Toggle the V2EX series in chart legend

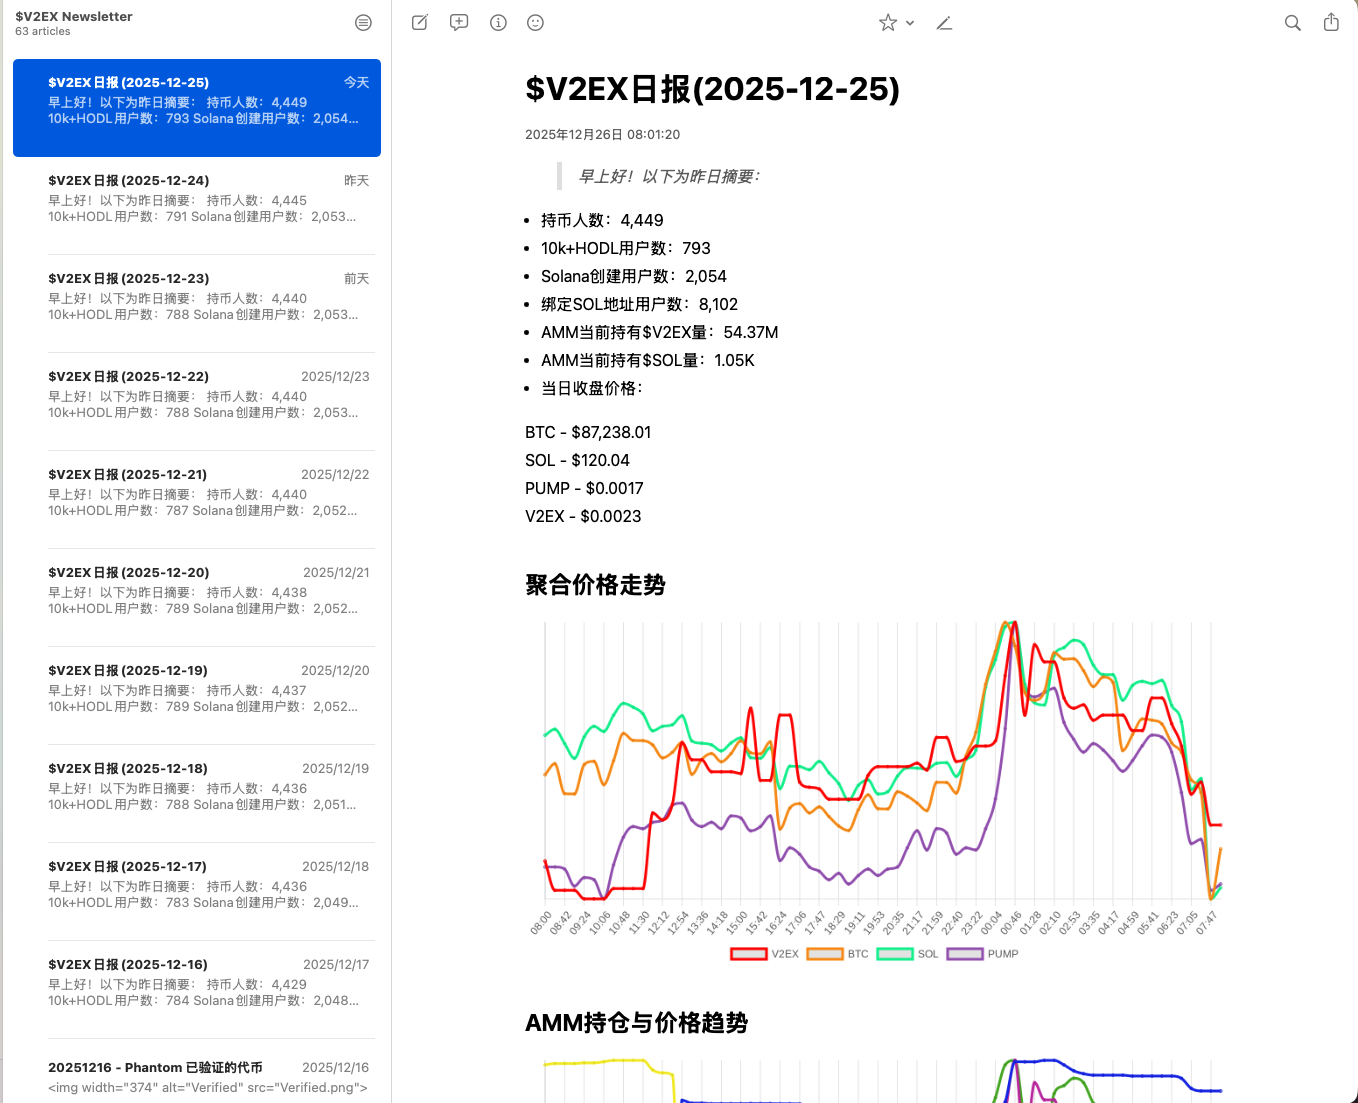[765, 954]
